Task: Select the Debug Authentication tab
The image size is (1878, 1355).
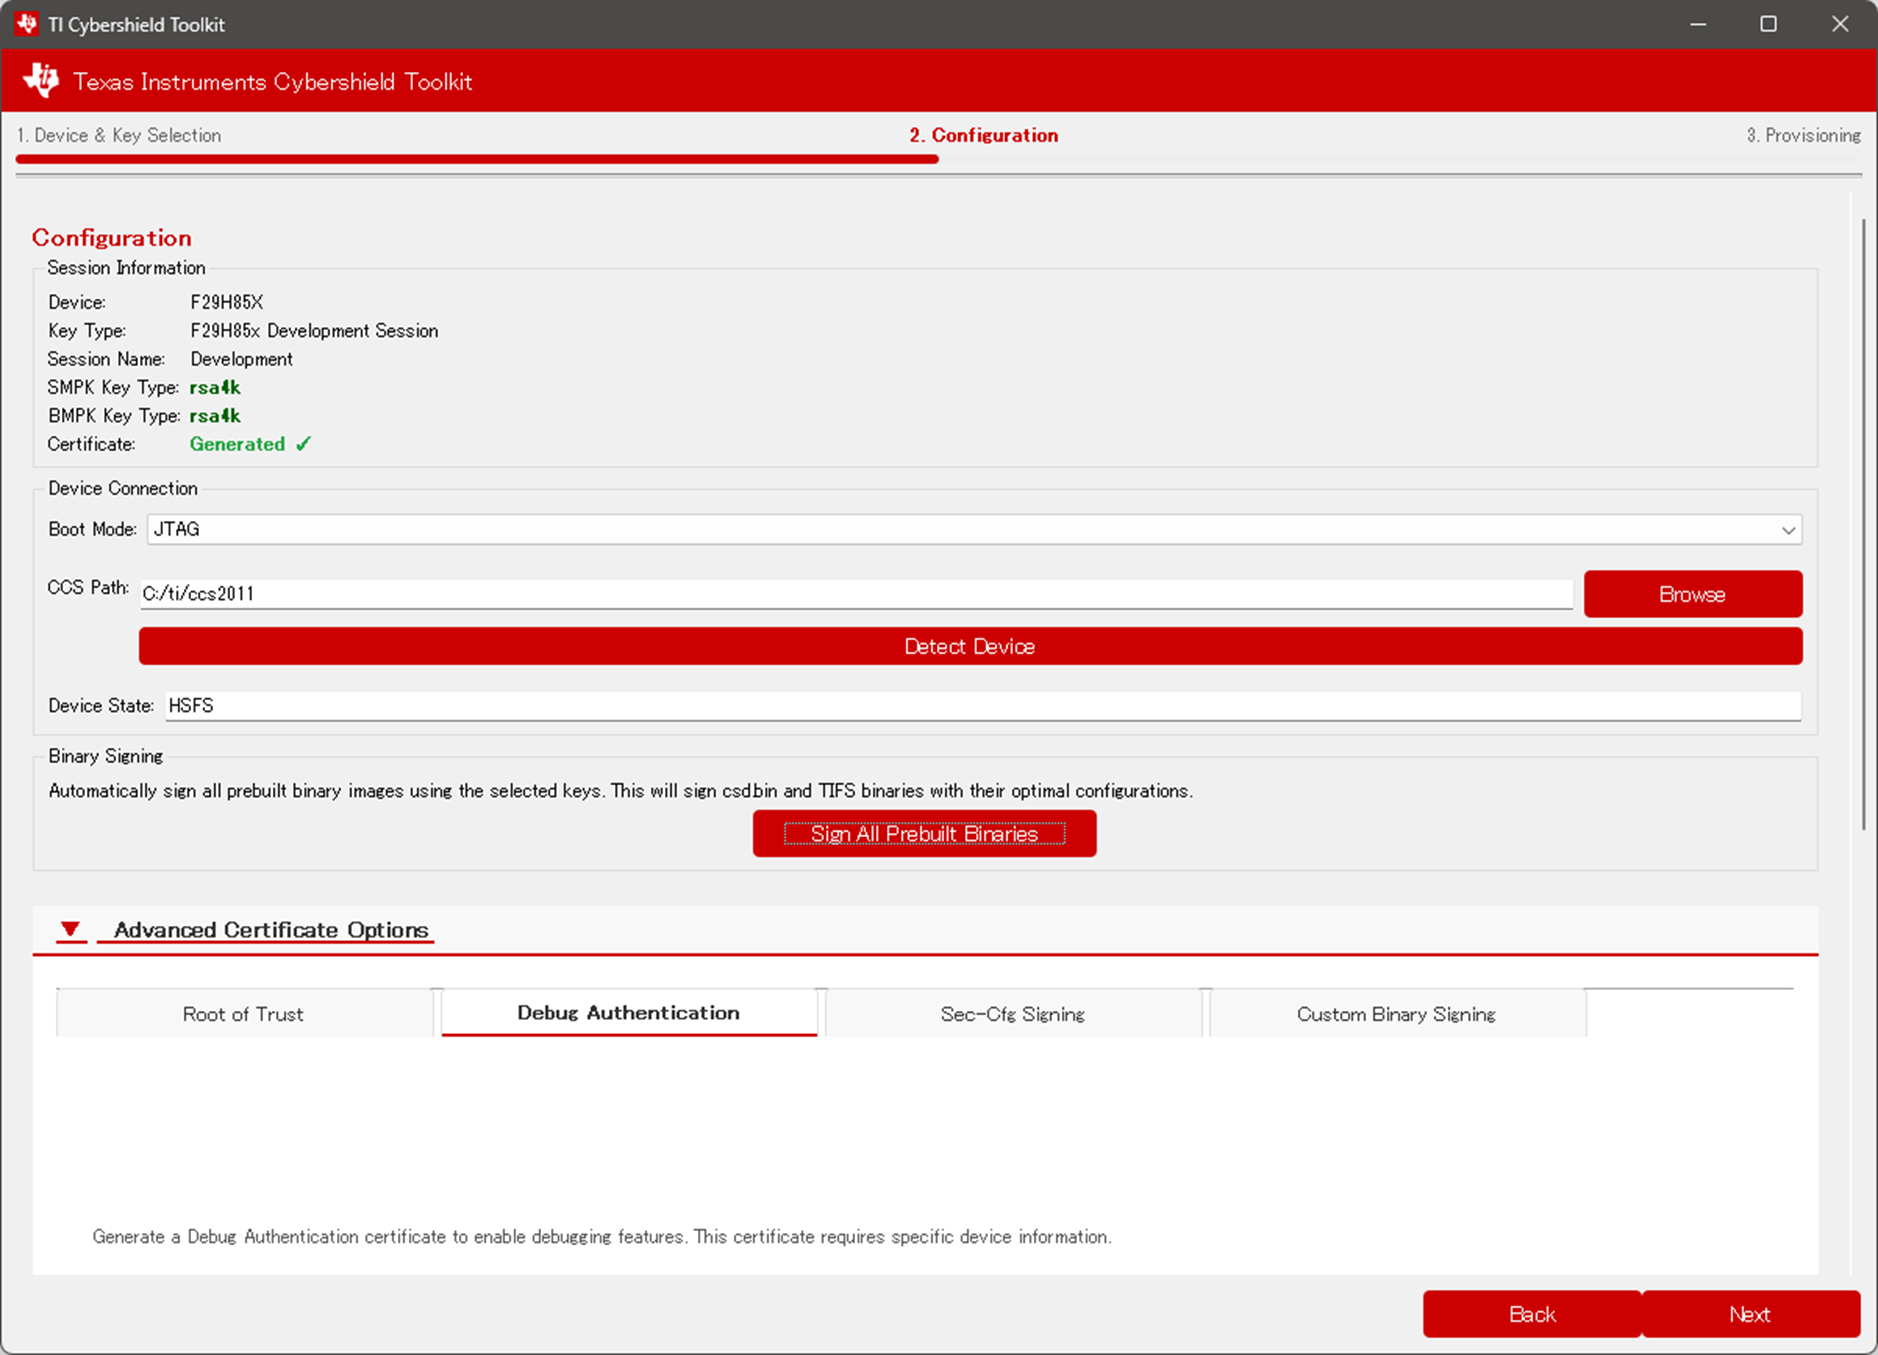Action: [x=629, y=1012]
